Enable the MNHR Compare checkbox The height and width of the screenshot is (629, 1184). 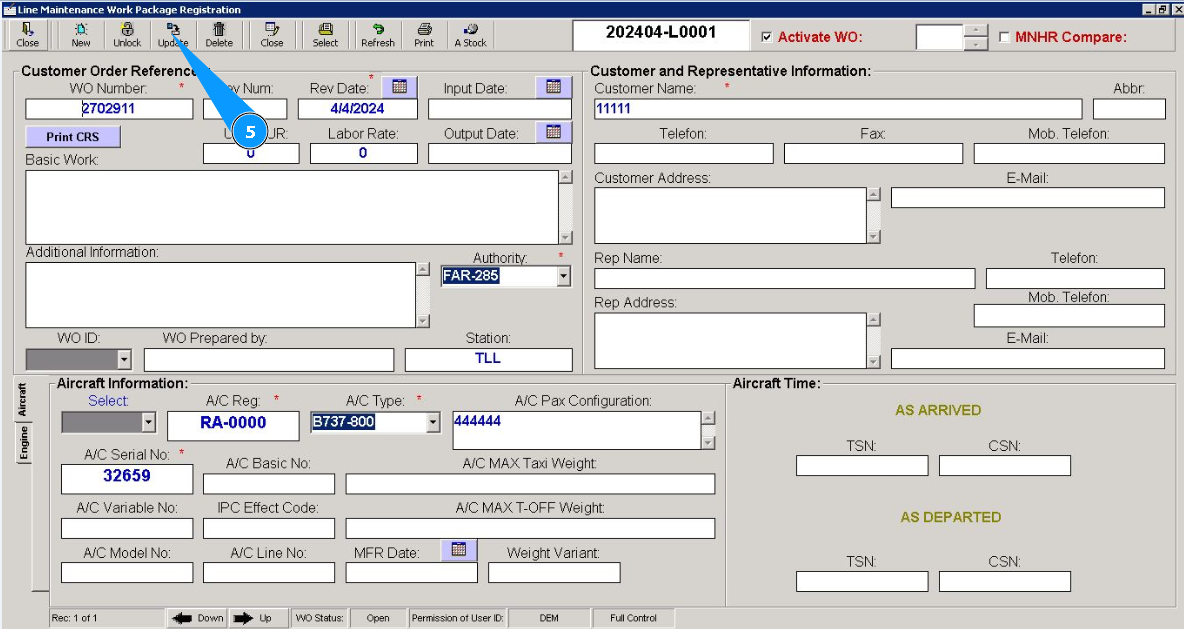pyautogui.click(x=1005, y=38)
